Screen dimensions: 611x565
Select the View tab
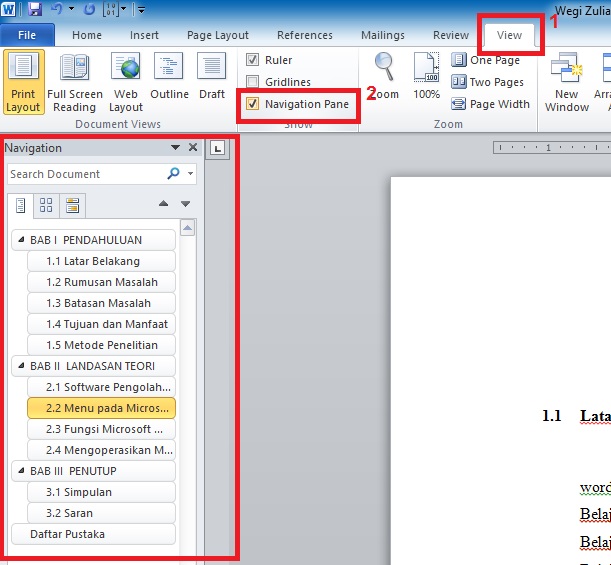pyautogui.click(x=509, y=35)
